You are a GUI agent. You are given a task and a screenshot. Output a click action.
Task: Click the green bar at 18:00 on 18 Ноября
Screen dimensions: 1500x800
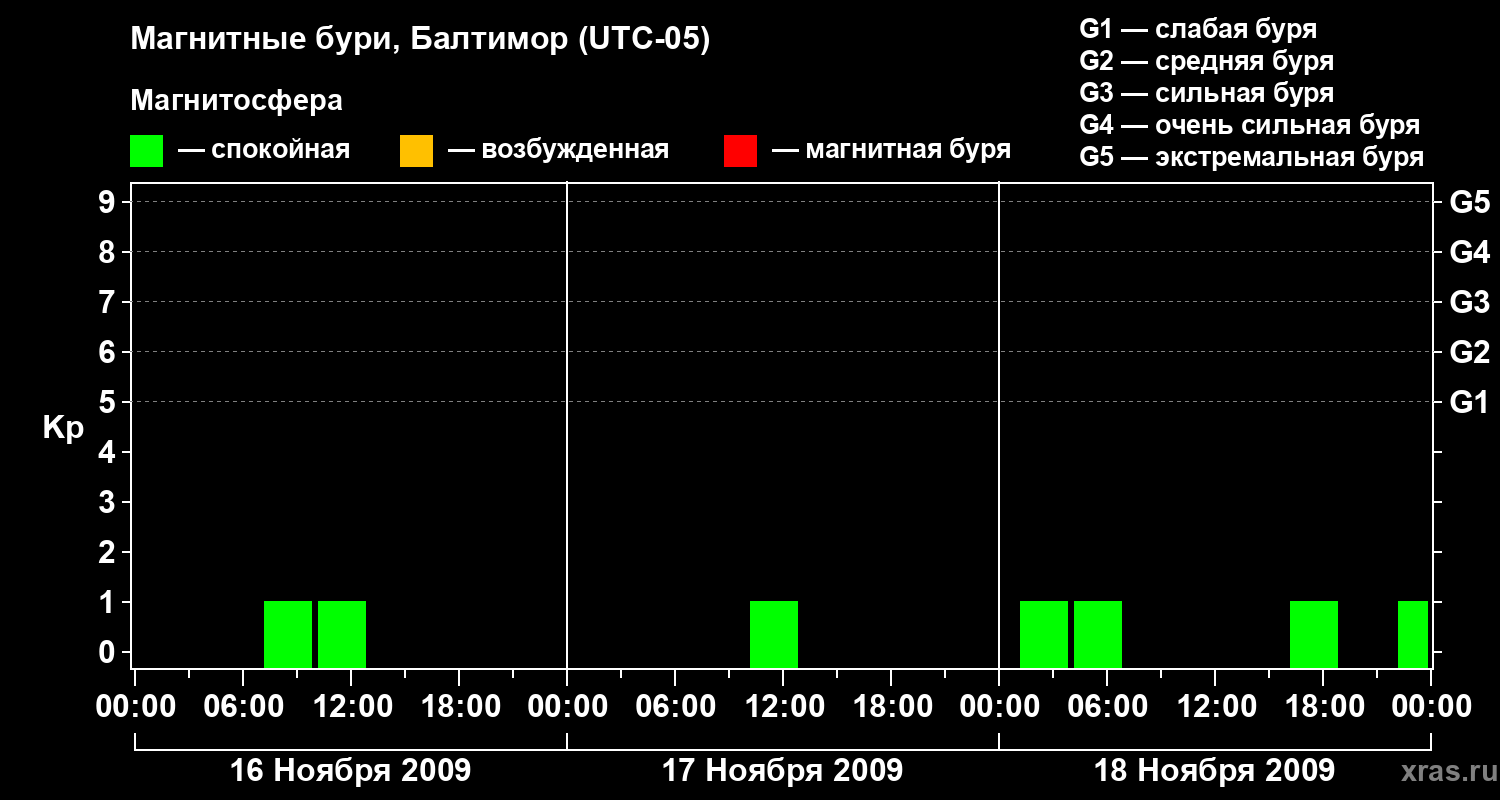pyautogui.click(x=1314, y=634)
